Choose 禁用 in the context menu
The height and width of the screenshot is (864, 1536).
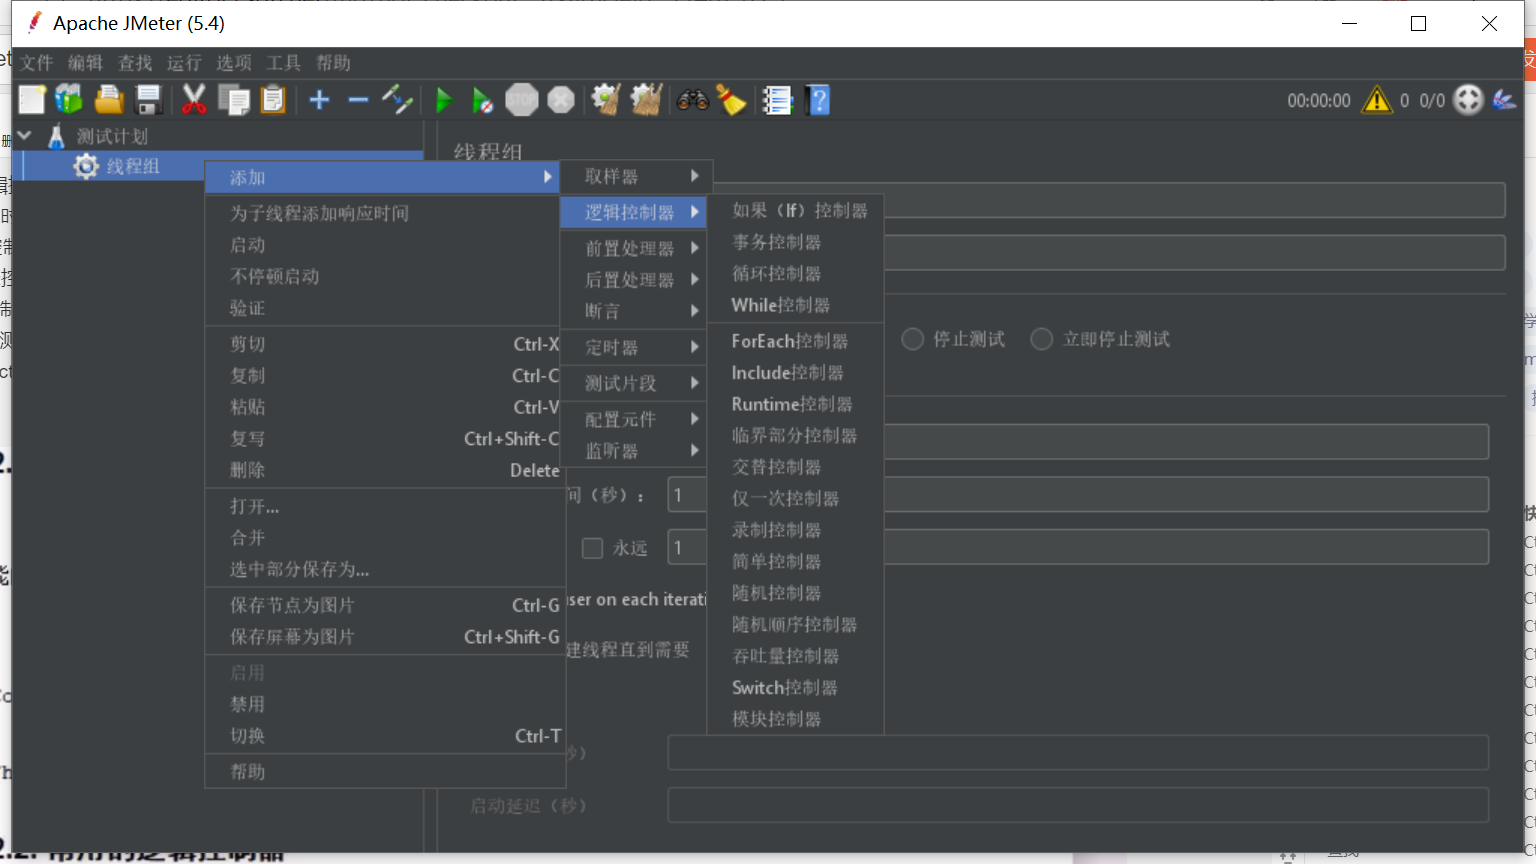(385, 704)
